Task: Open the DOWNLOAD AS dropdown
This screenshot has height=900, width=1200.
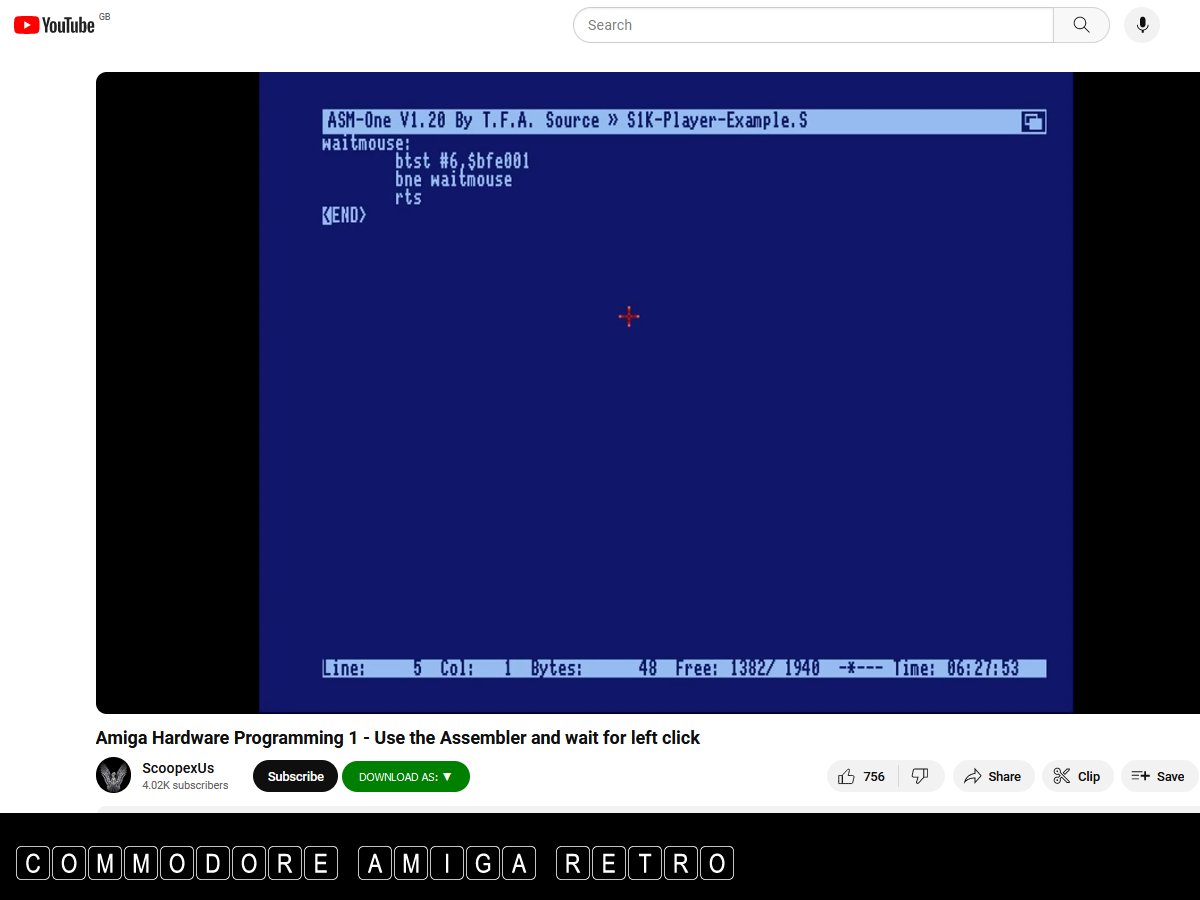Action: tap(406, 776)
